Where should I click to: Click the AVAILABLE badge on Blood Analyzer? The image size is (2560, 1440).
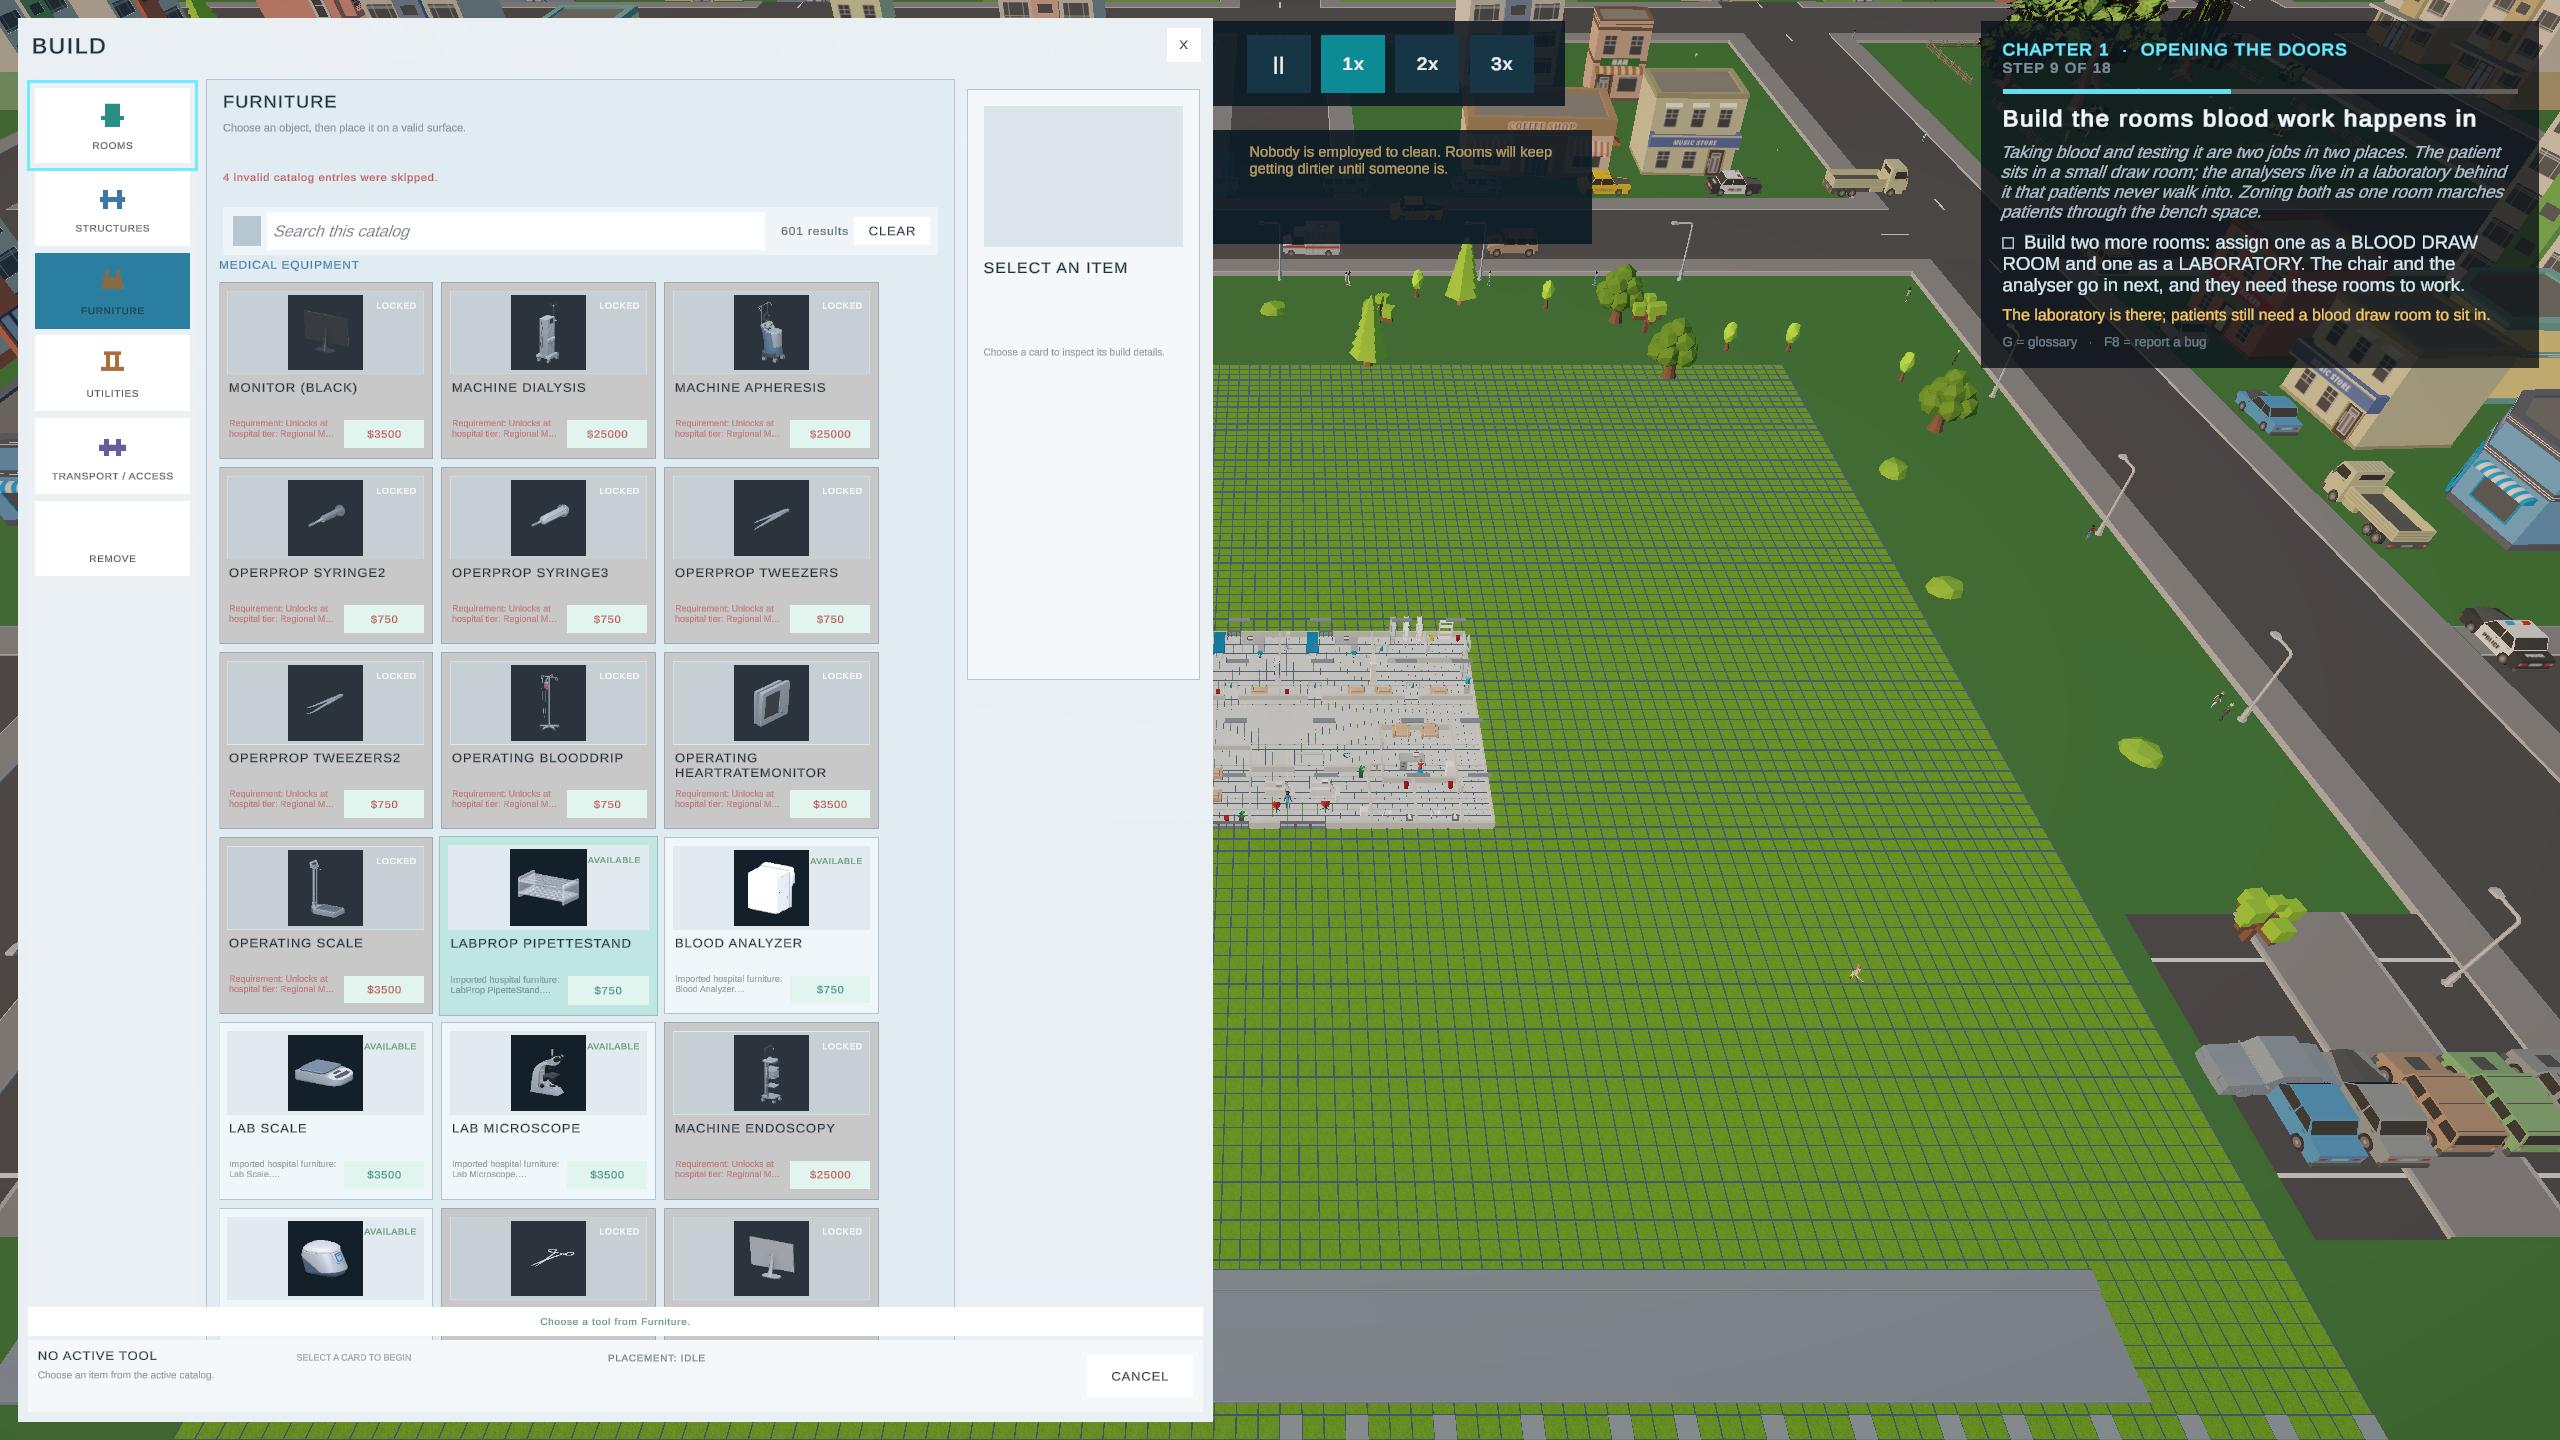[x=836, y=861]
